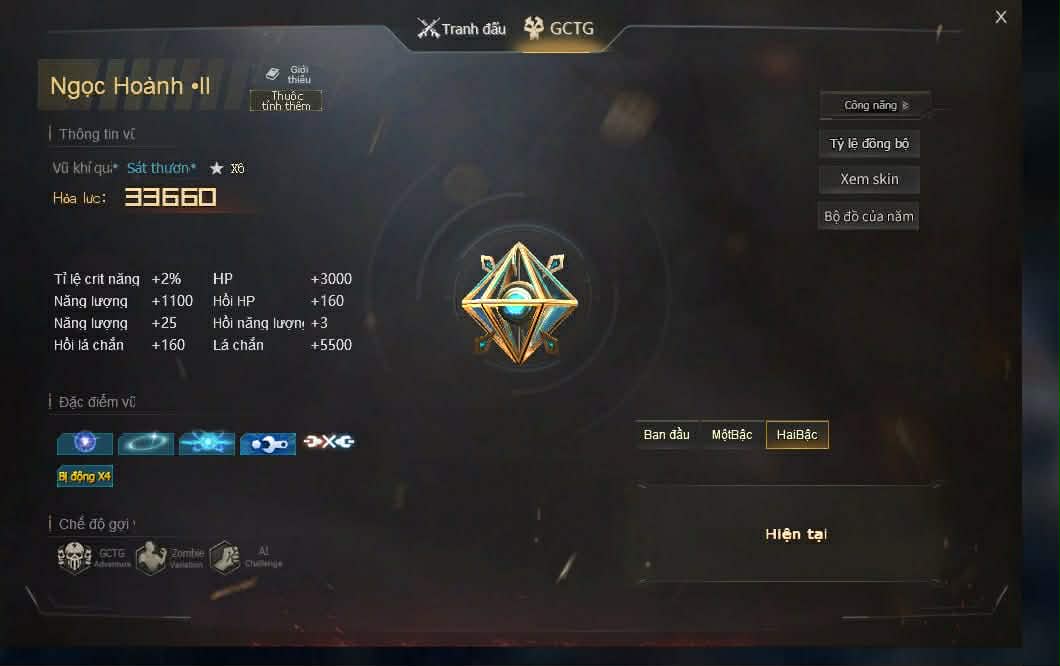Click the glowing orb trait icon
1060x666 pixels.
pyautogui.click(x=85, y=443)
